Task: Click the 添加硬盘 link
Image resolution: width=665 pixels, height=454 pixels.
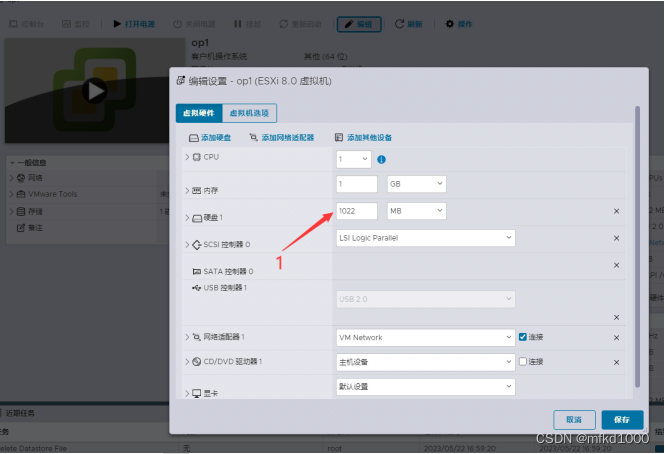Action: point(216,137)
